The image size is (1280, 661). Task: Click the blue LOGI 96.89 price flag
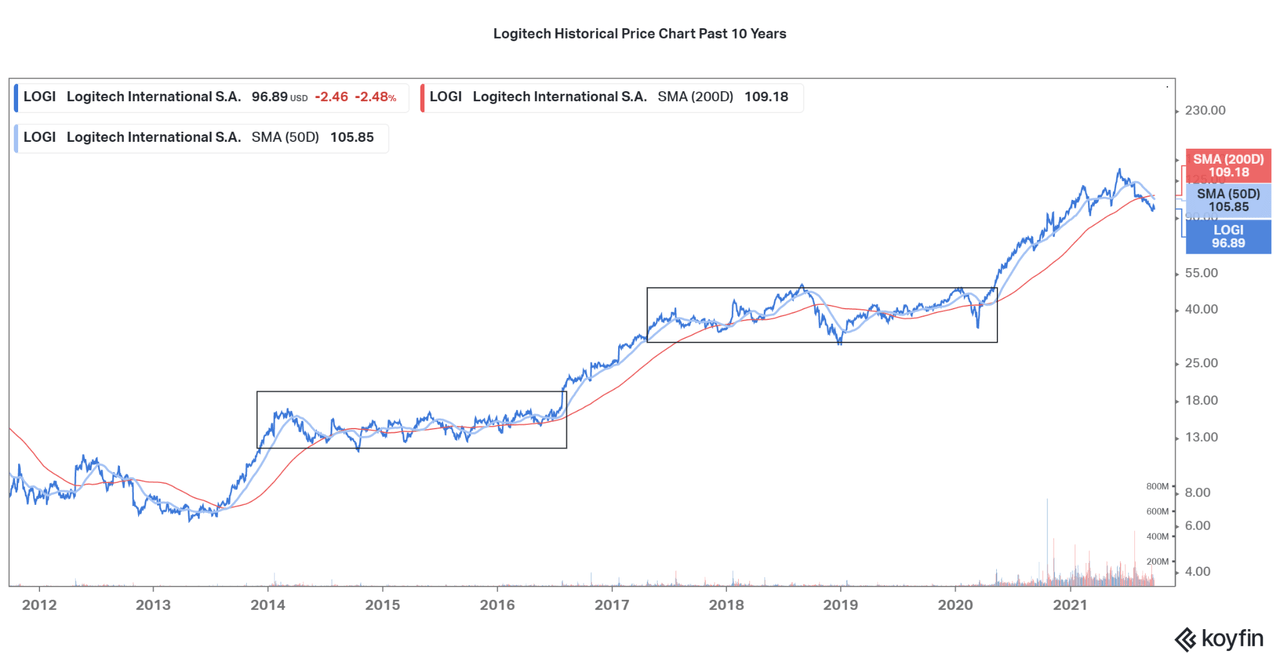pyautogui.click(x=1227, y=237)
